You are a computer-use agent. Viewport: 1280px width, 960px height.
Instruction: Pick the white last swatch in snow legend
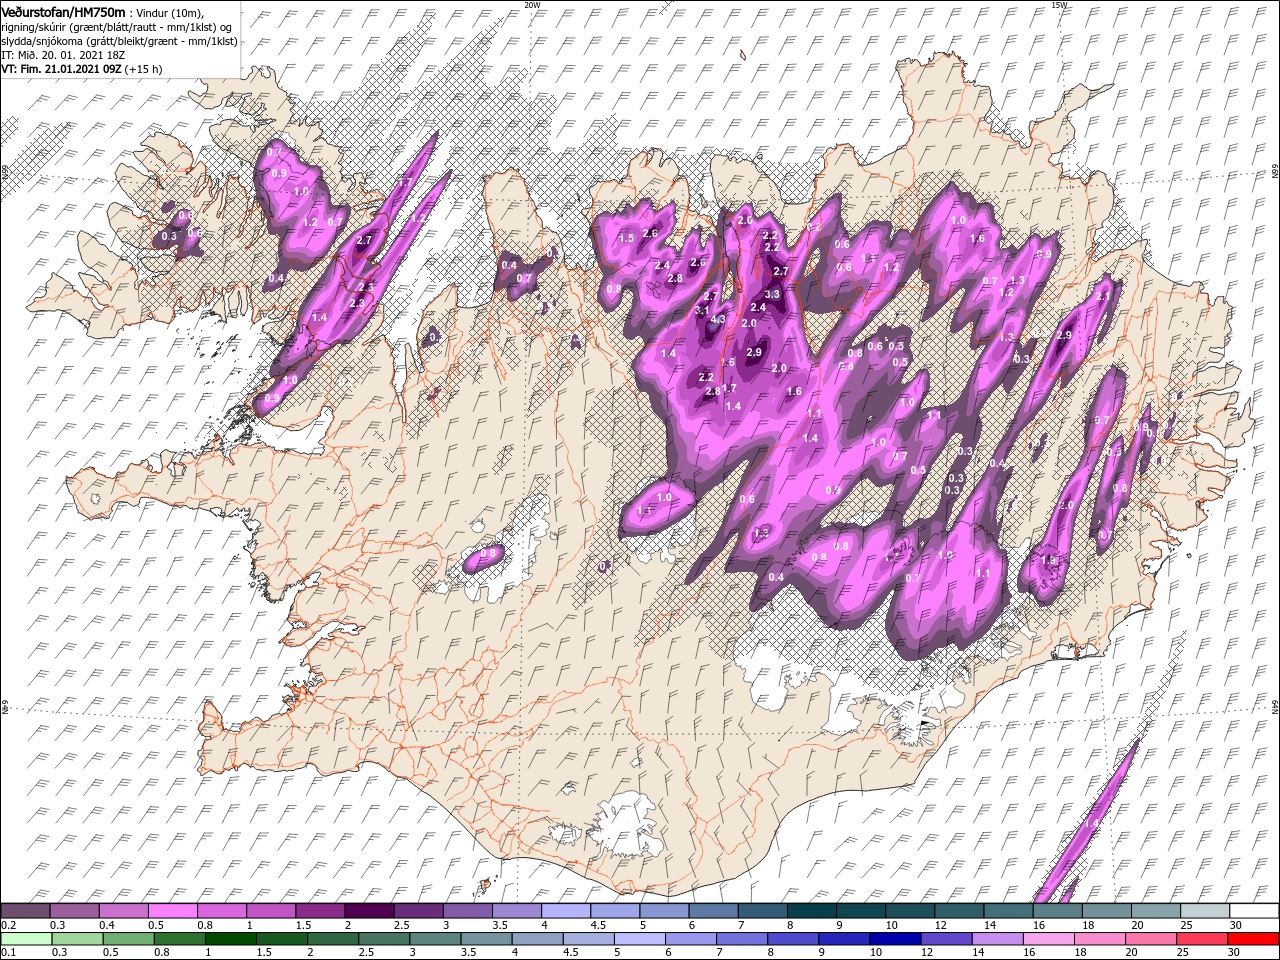click(x=1254, y=911)
